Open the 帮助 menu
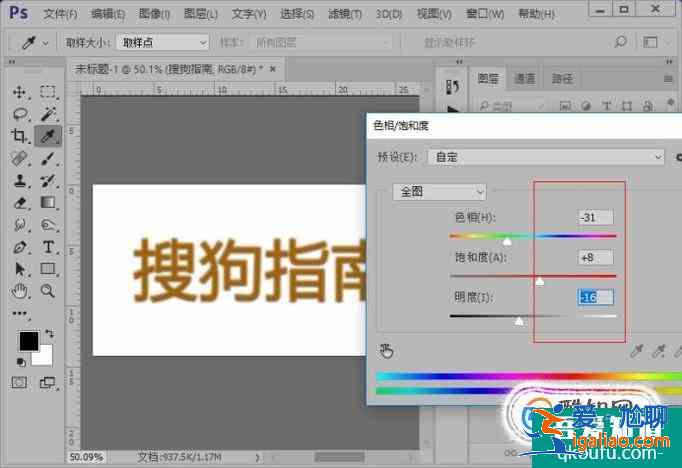 tap(536, 14)
